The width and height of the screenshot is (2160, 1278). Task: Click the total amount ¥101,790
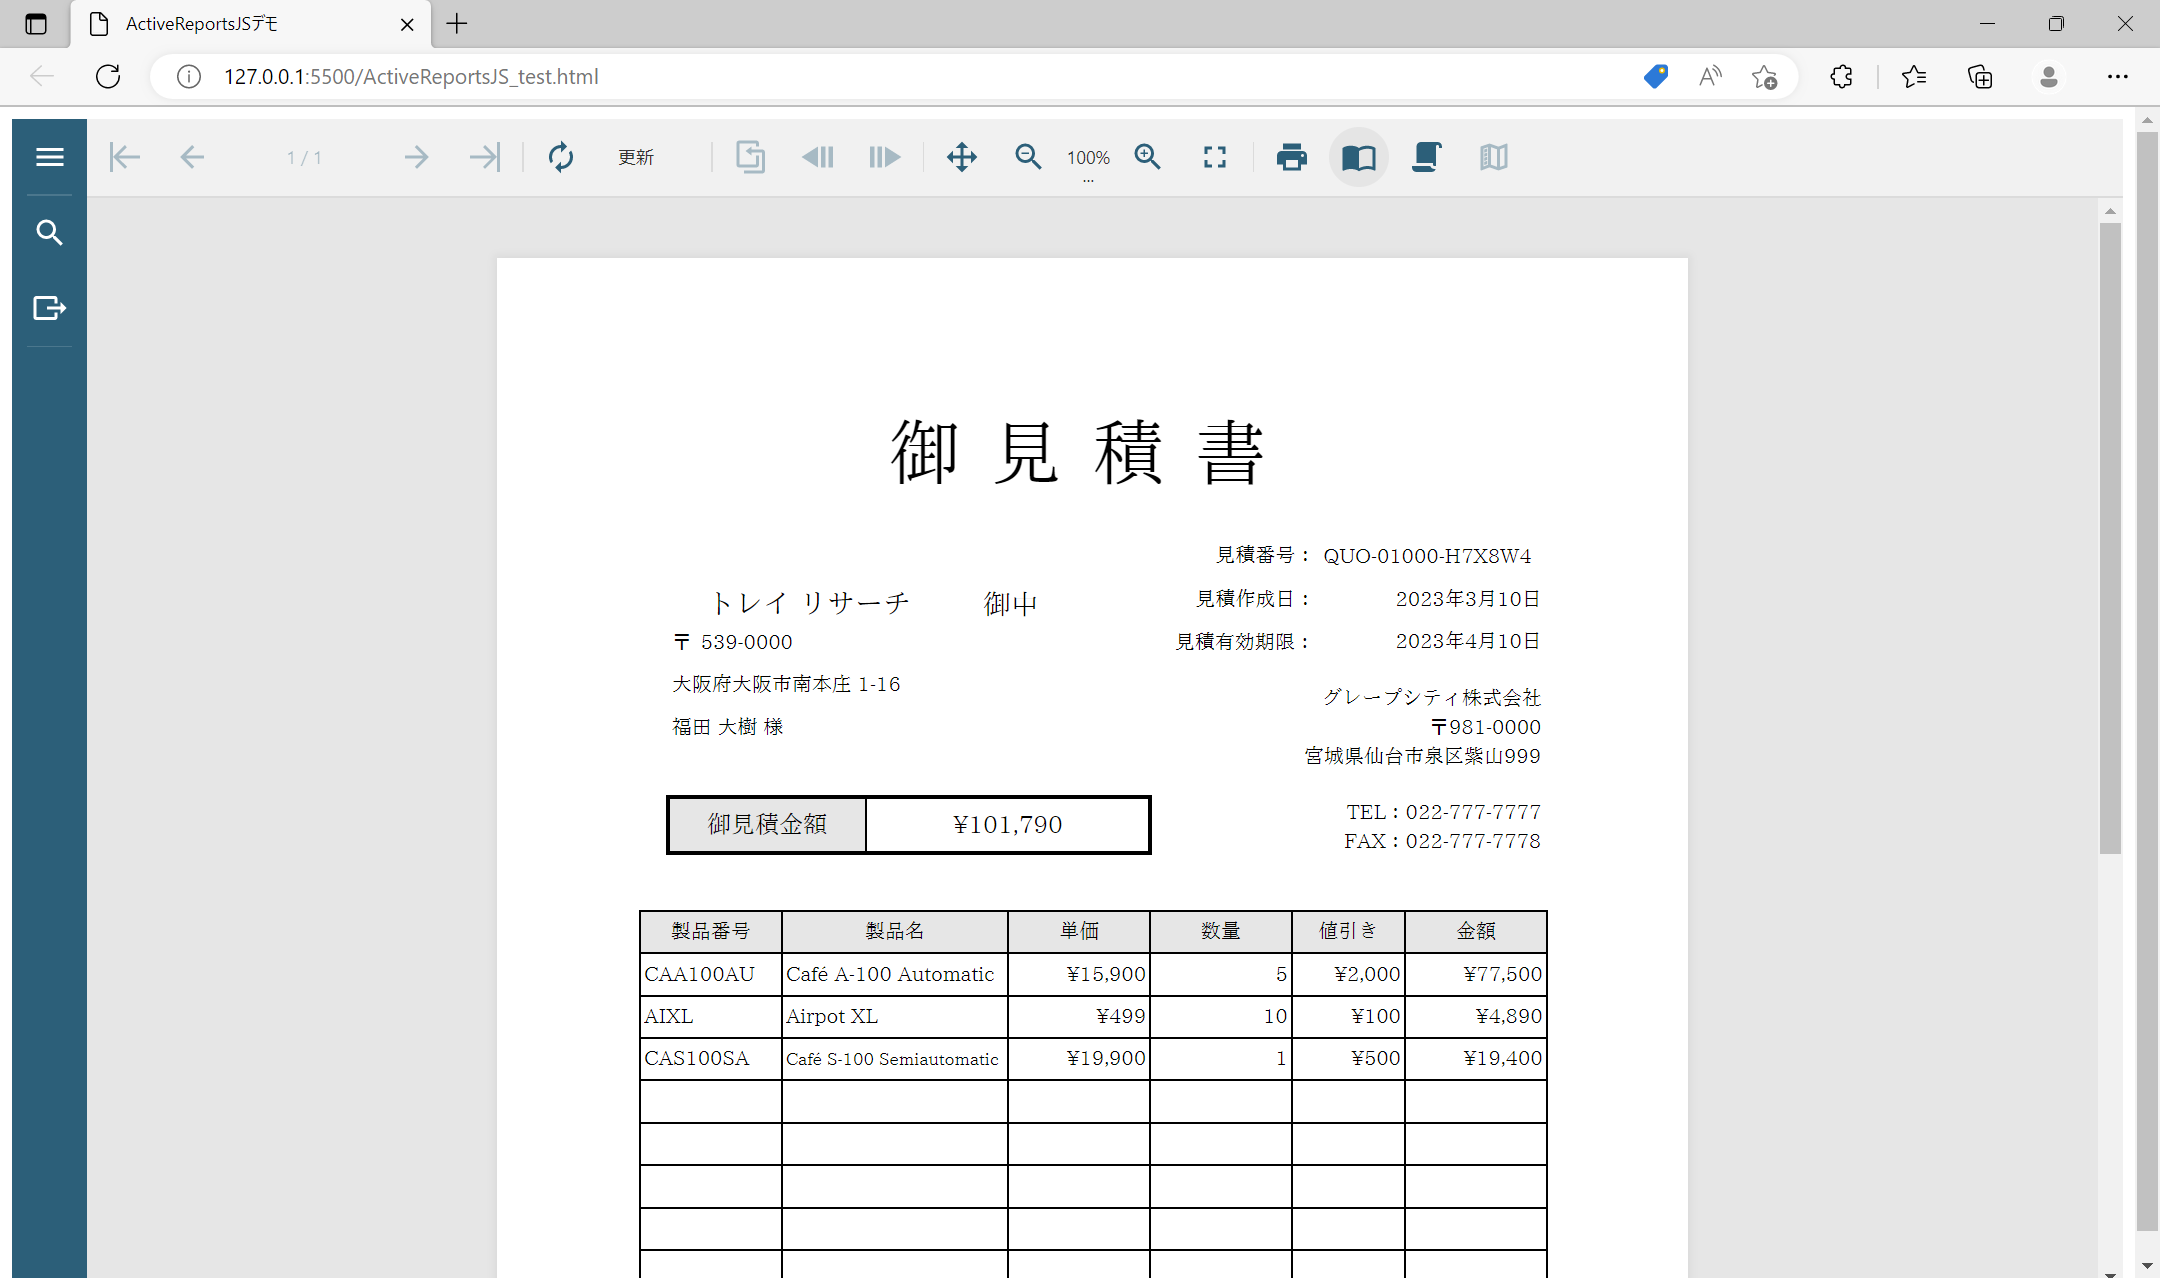[x=1008, y=825]
